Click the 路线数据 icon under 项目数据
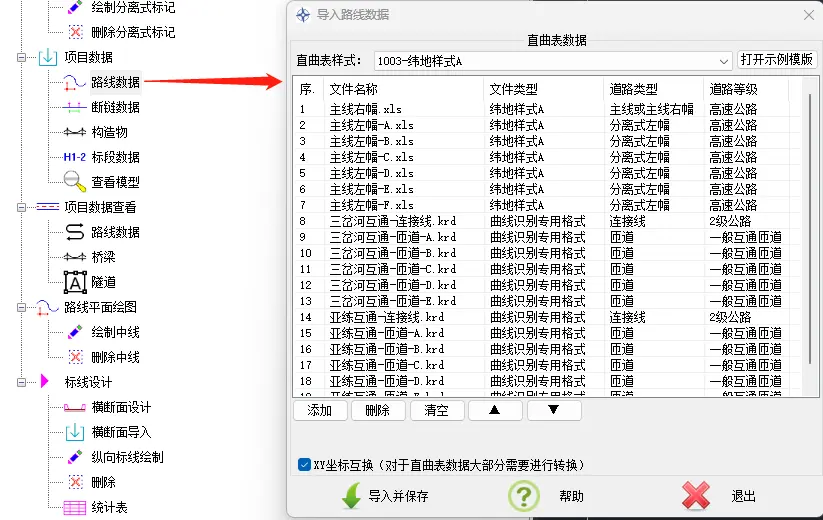Viewport: 823px width, 520px height. [x=75, y=82]
